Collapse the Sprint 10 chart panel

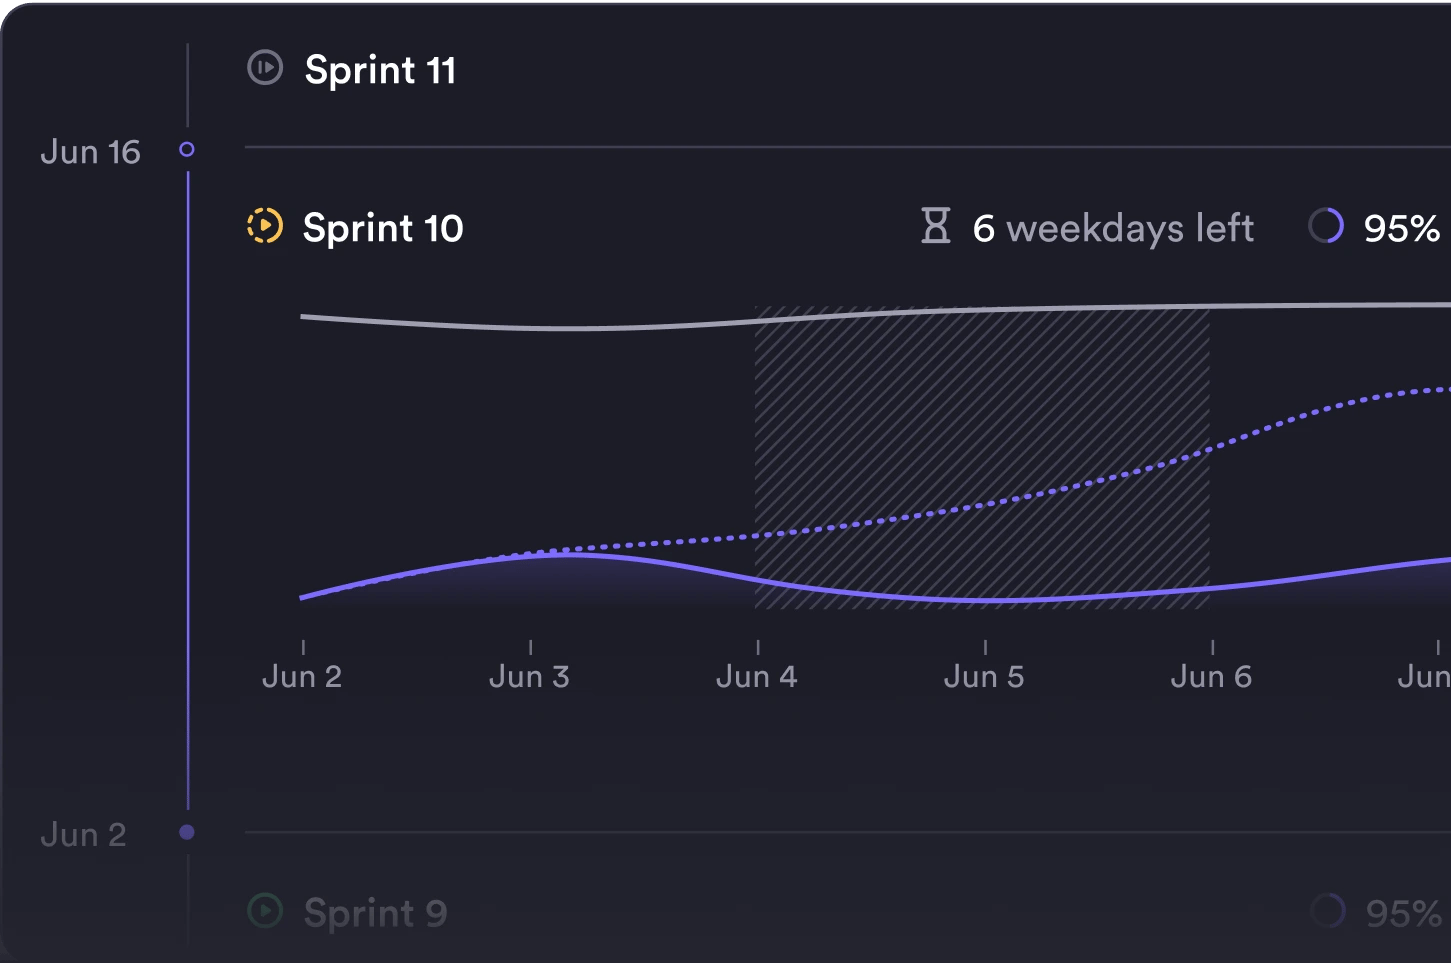point(384,227)
